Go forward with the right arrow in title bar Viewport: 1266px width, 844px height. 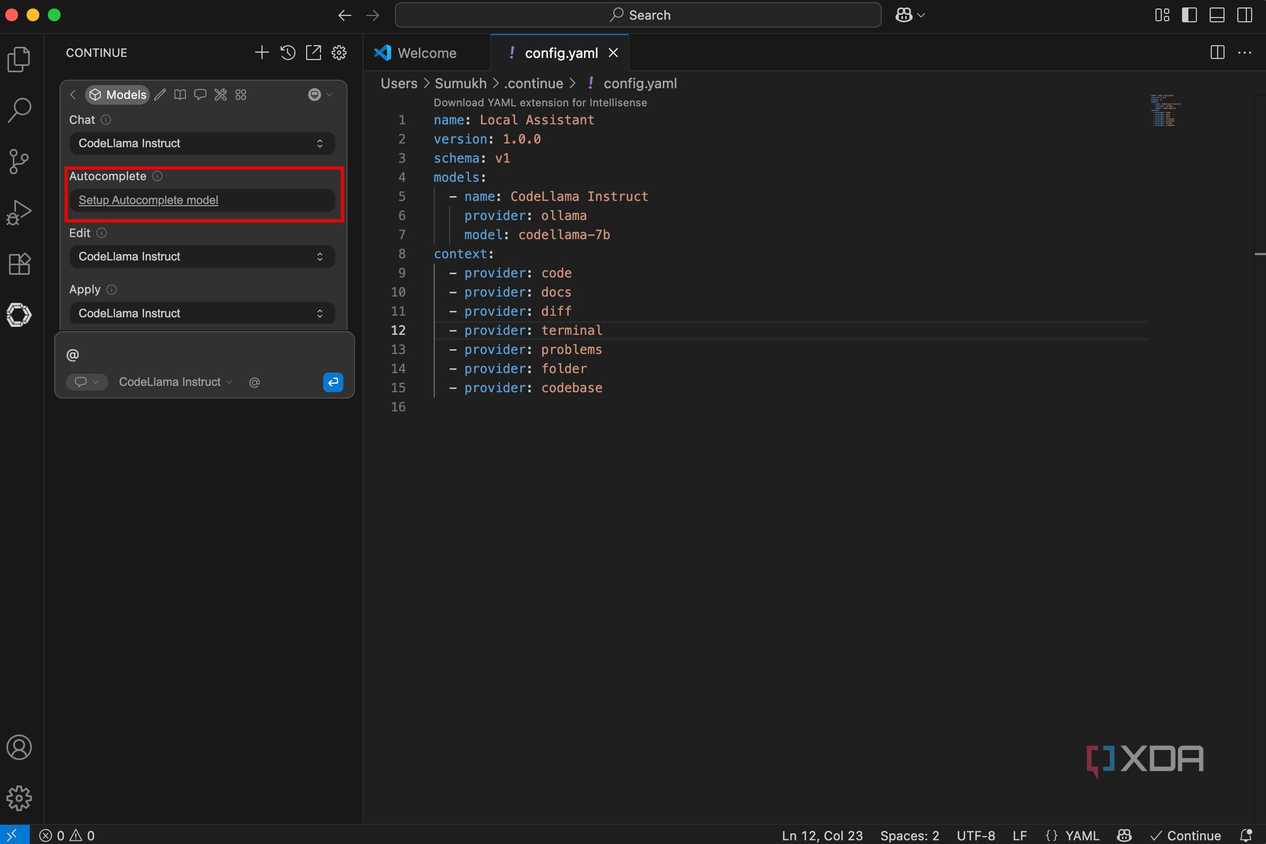[373, 15]
